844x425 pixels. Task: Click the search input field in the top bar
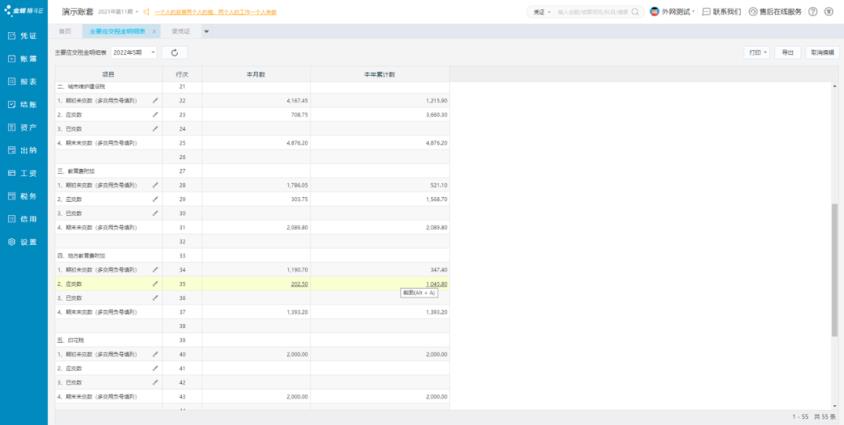point(592,11)
